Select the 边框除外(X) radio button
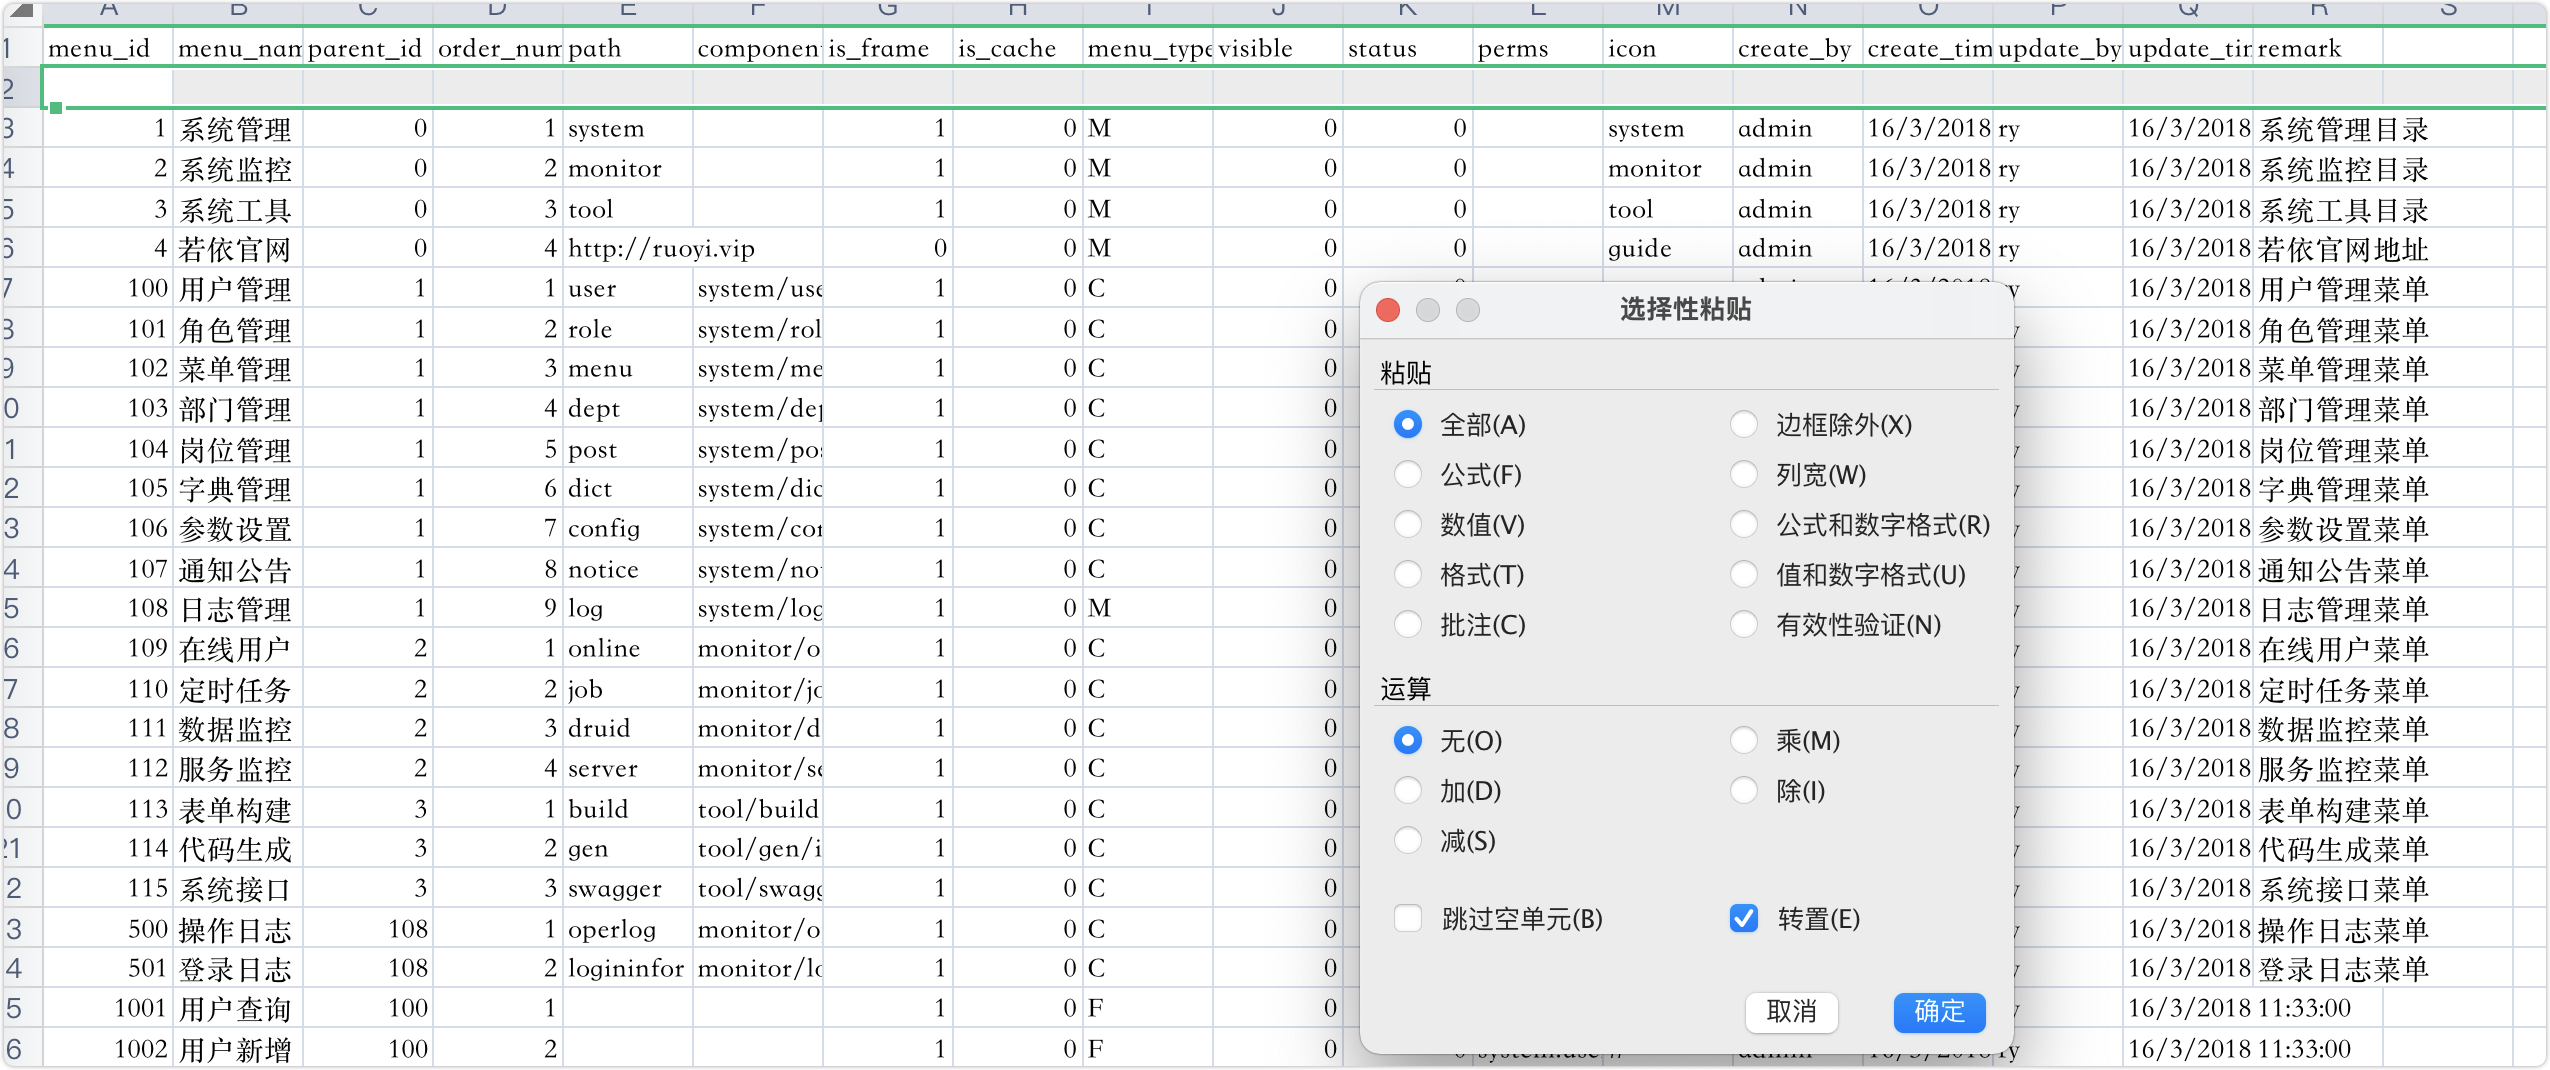 click(1743, 424)
